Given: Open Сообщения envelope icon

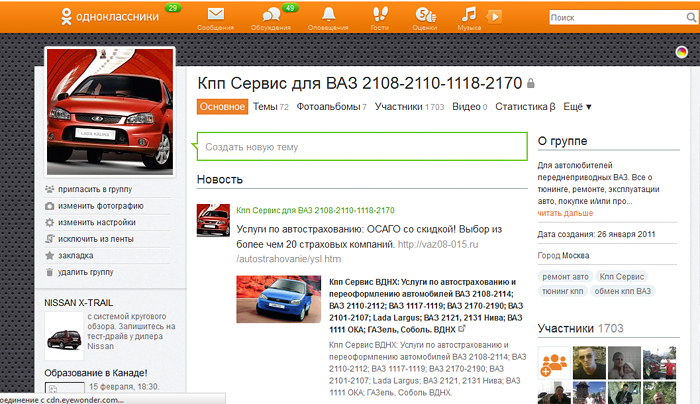Looking at the screenshot, I should click(216, 14).
